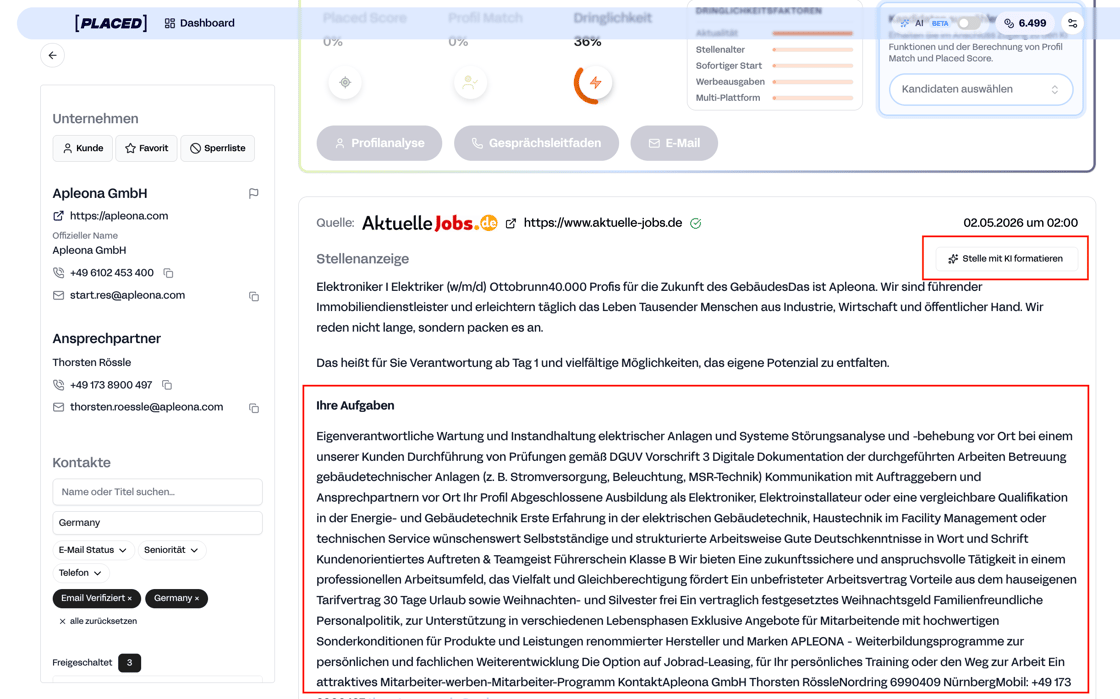
Task: Open the https://apleona.com link
Action: point(119,216)
